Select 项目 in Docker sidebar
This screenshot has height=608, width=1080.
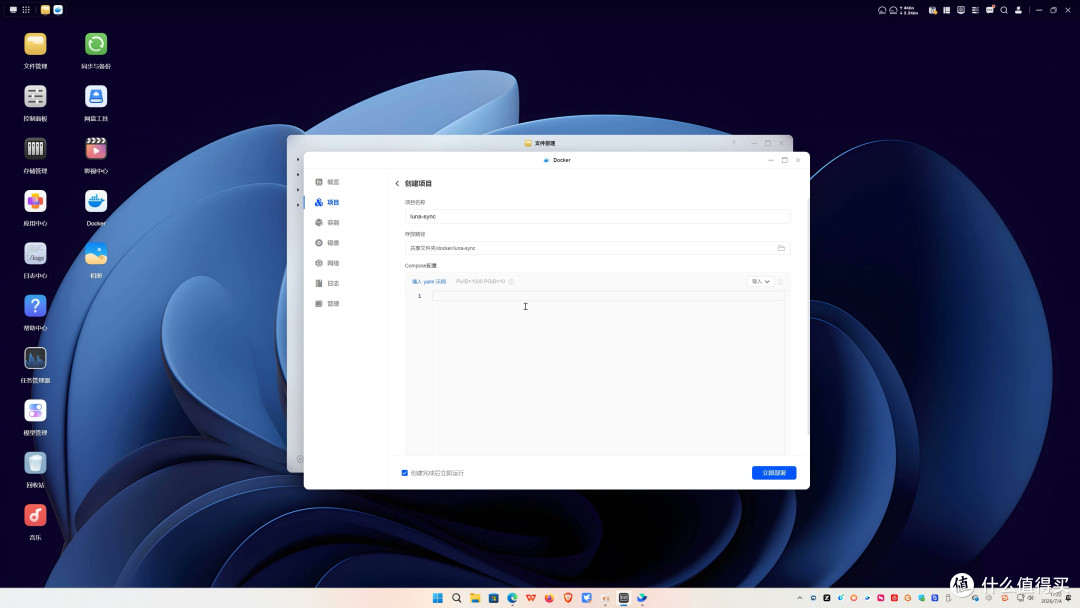(328, 202)
